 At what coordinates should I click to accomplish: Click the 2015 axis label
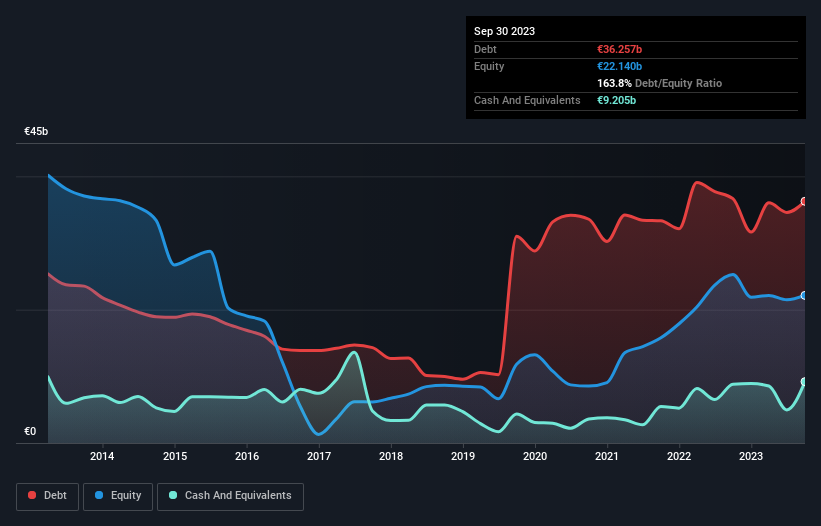coord(175,456)
